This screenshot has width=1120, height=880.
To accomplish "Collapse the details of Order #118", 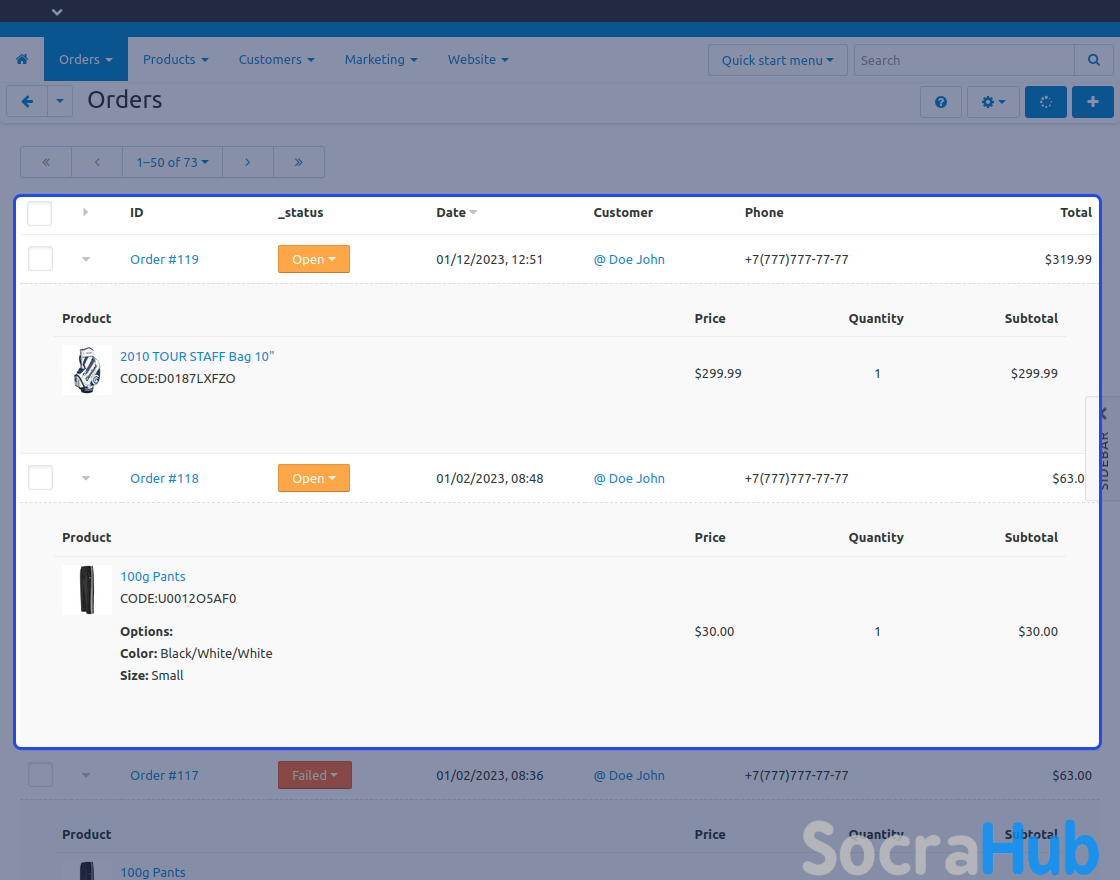I will 86,478.
